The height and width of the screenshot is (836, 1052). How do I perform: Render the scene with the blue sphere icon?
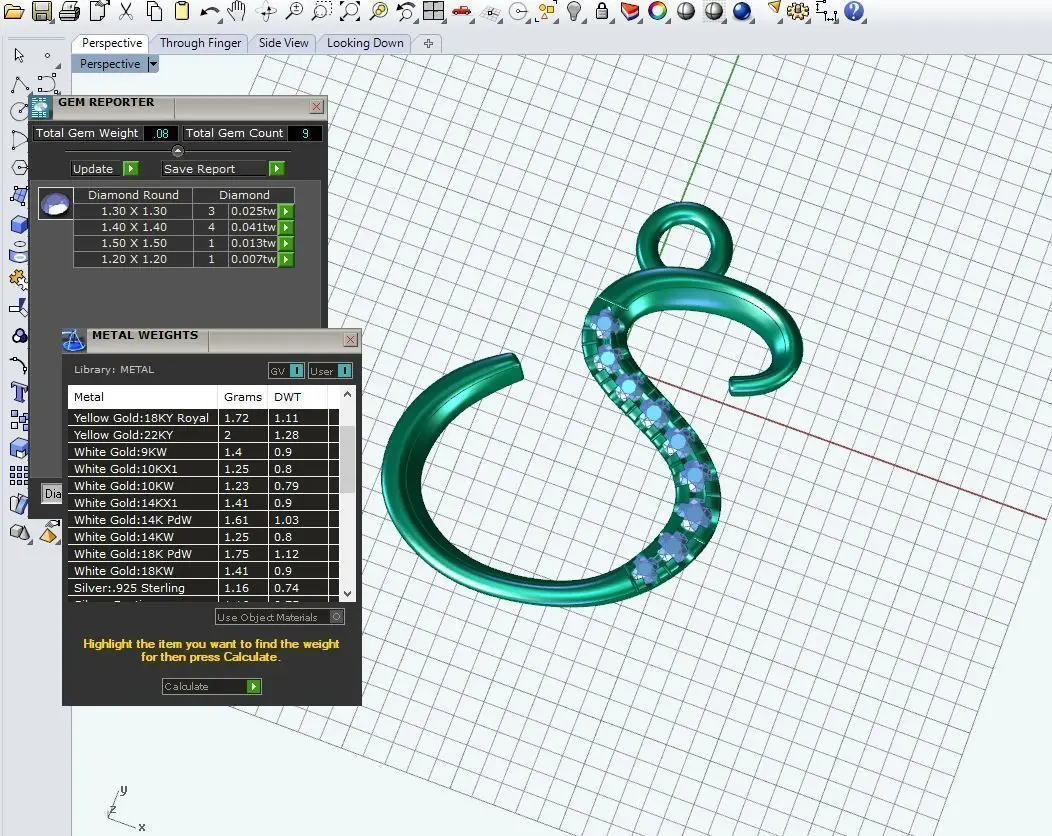(x=741, y=11)
